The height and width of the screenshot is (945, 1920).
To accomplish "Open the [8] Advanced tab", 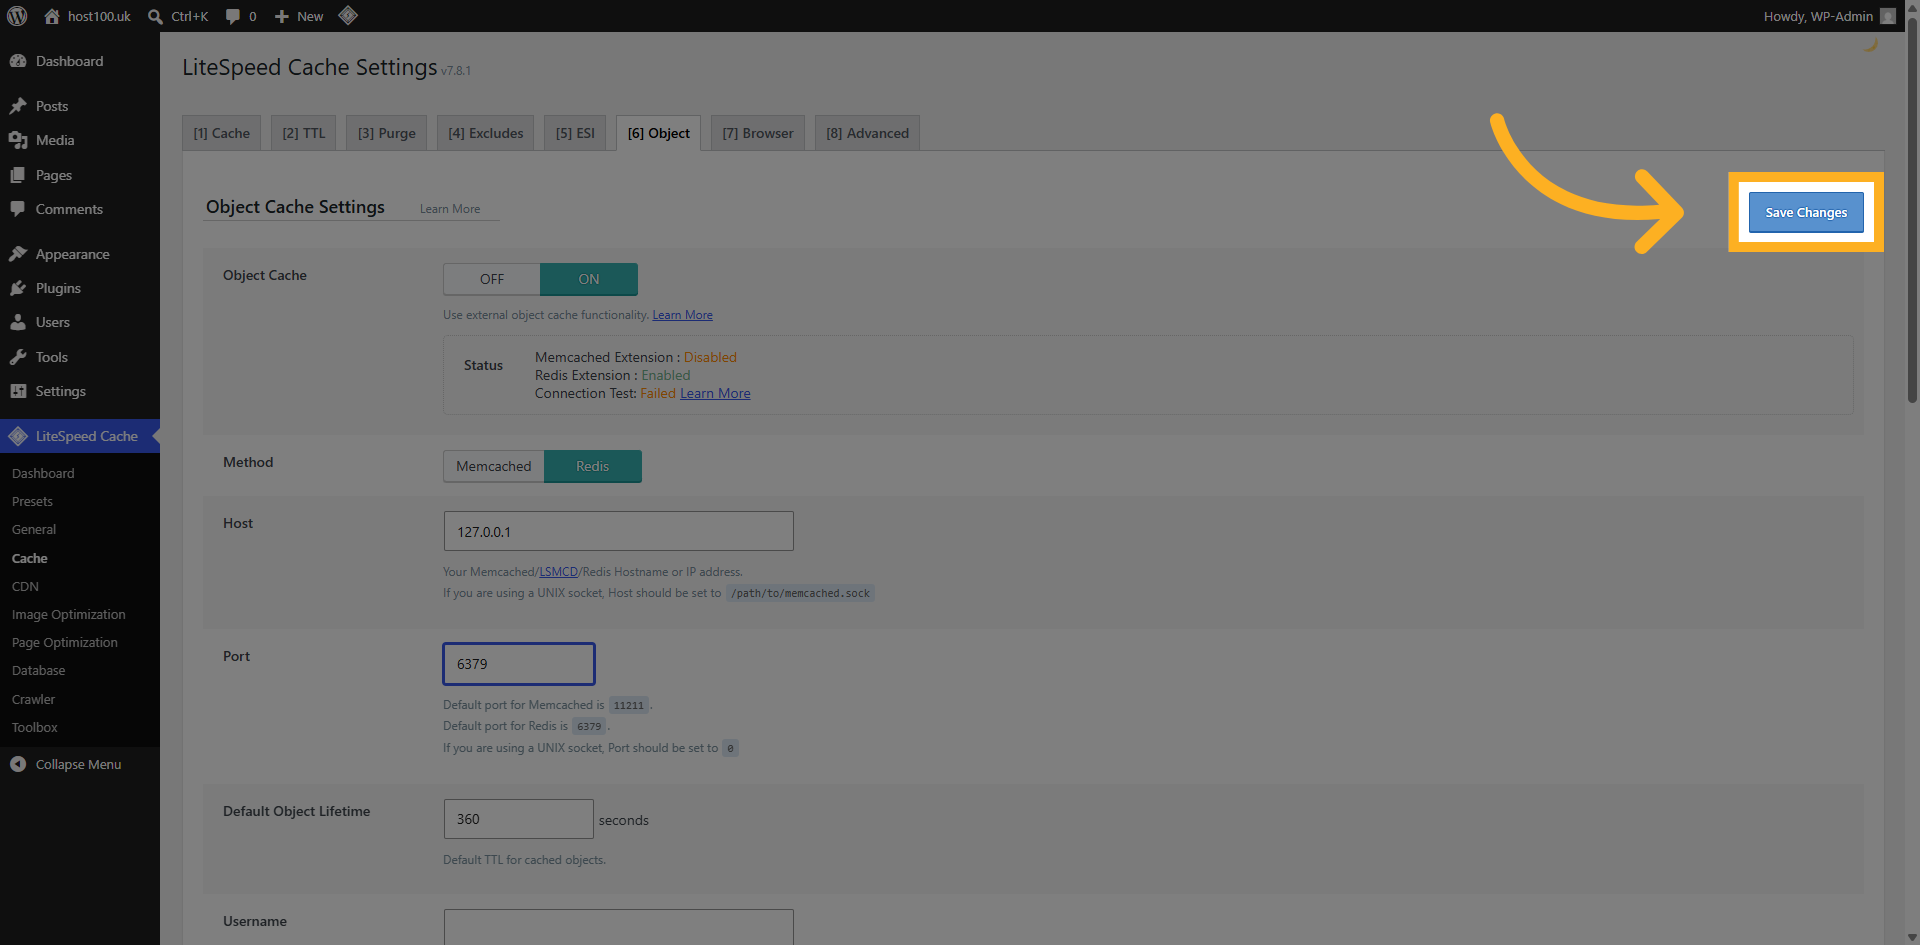I will pos(867,133).
